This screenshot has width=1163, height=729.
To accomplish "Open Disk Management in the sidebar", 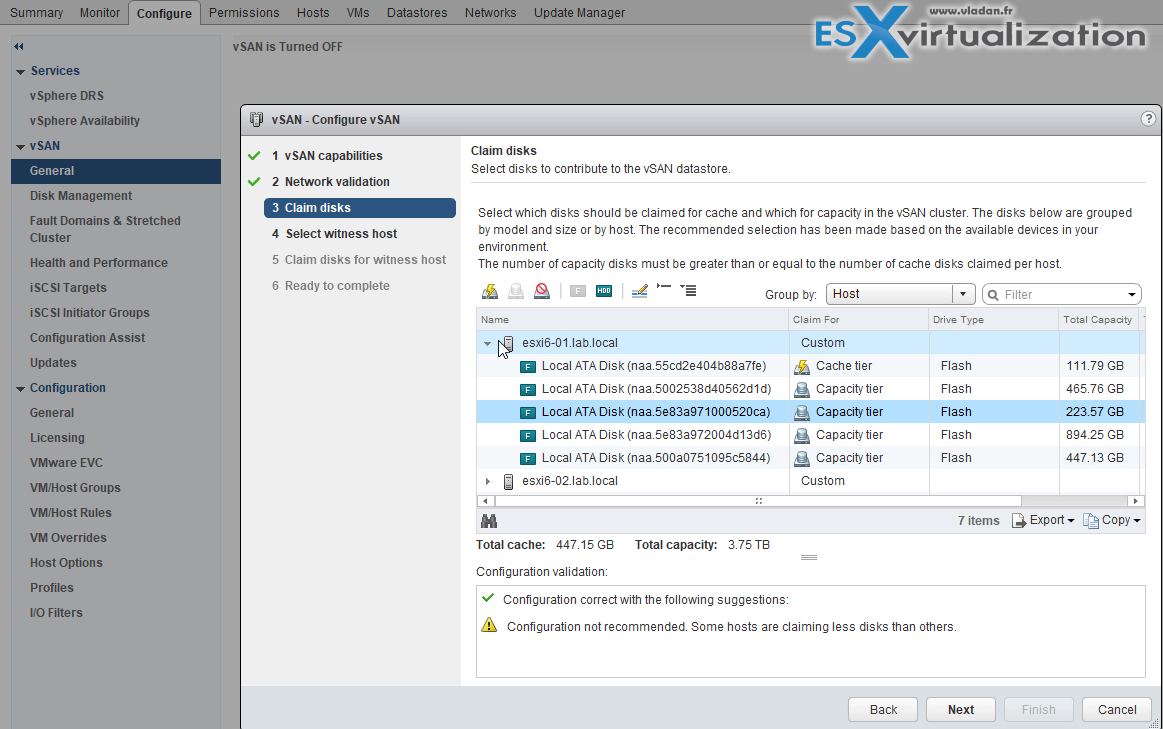I will coord(81,196).
